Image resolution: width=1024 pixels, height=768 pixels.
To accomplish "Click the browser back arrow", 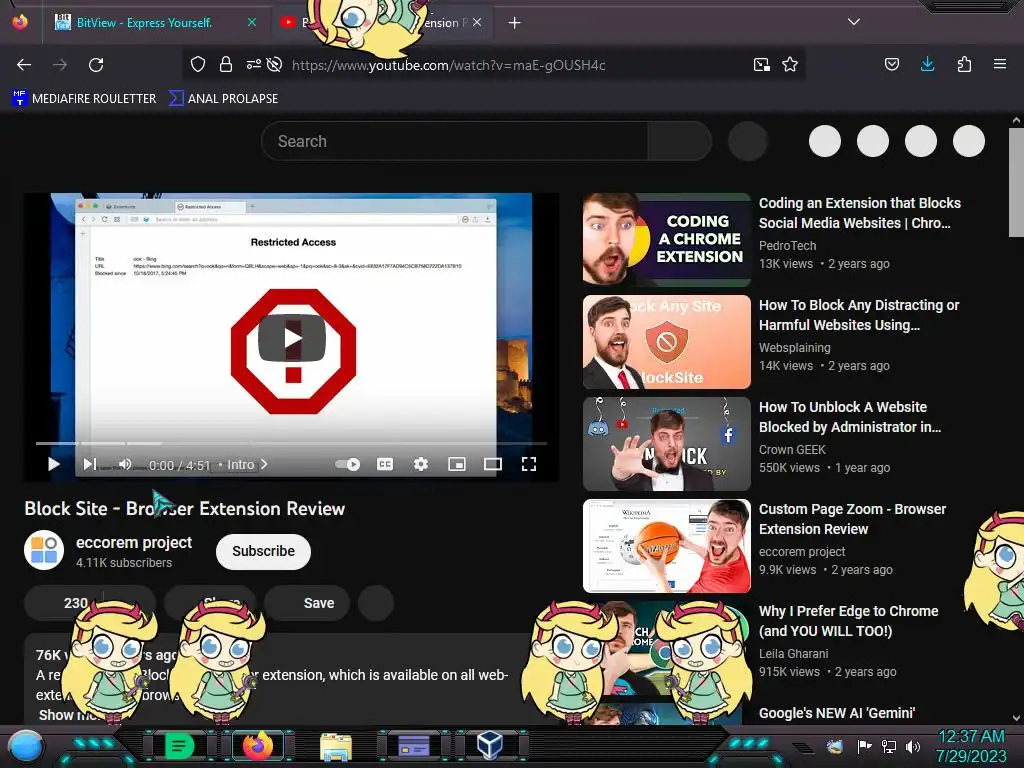I will (x=24, y=65).
